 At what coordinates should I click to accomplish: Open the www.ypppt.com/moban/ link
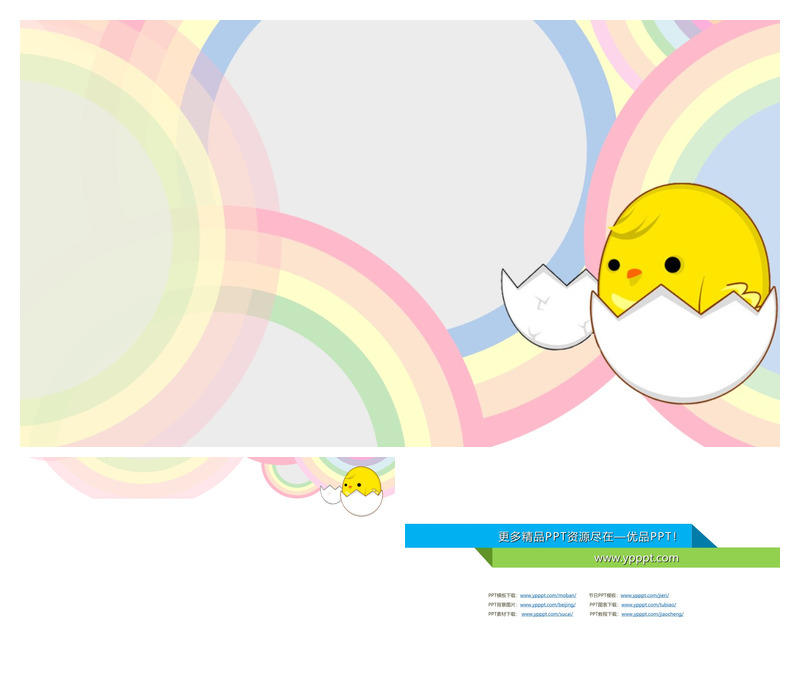(x=548, y=595)
